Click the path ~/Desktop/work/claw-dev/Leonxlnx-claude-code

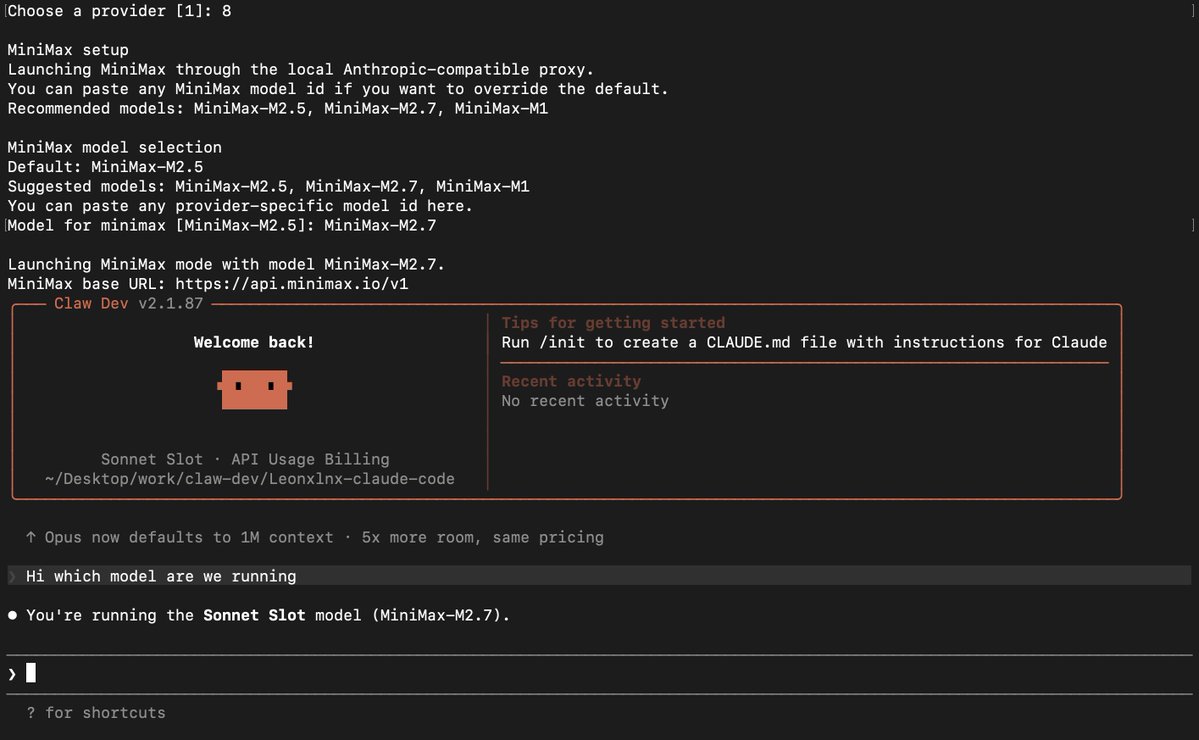pyautogui.click(x=249, y=479)
